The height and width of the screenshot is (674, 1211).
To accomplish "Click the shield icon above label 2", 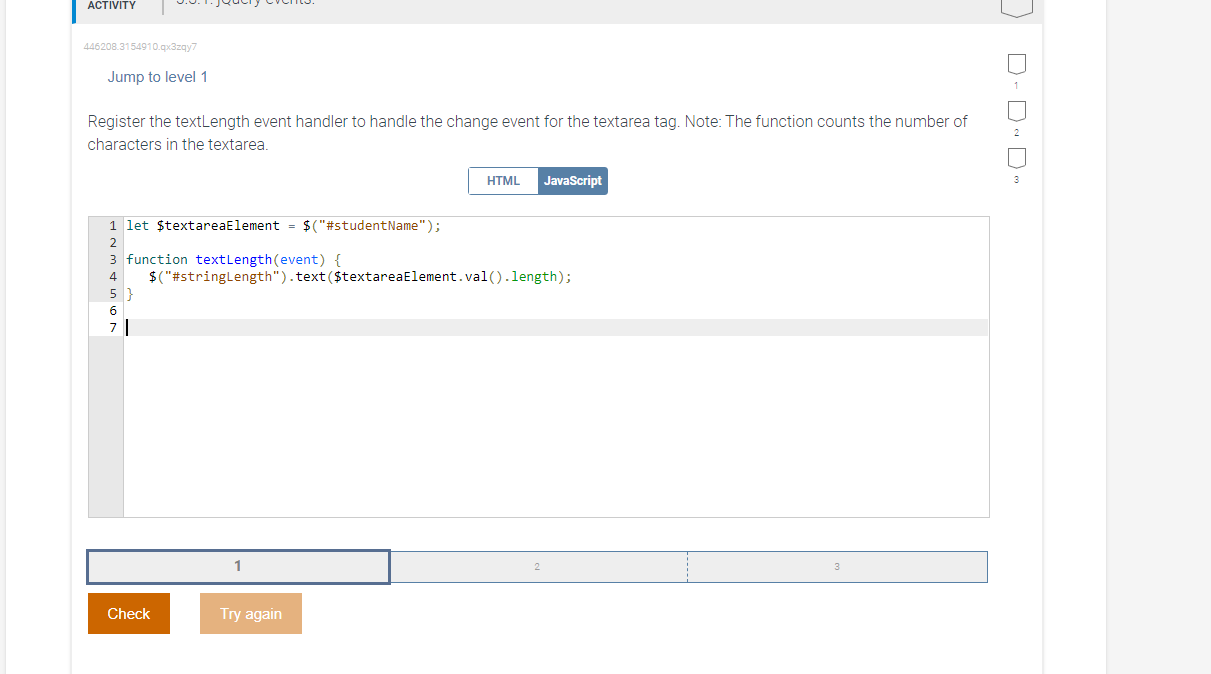I will tap(1016, 112).
